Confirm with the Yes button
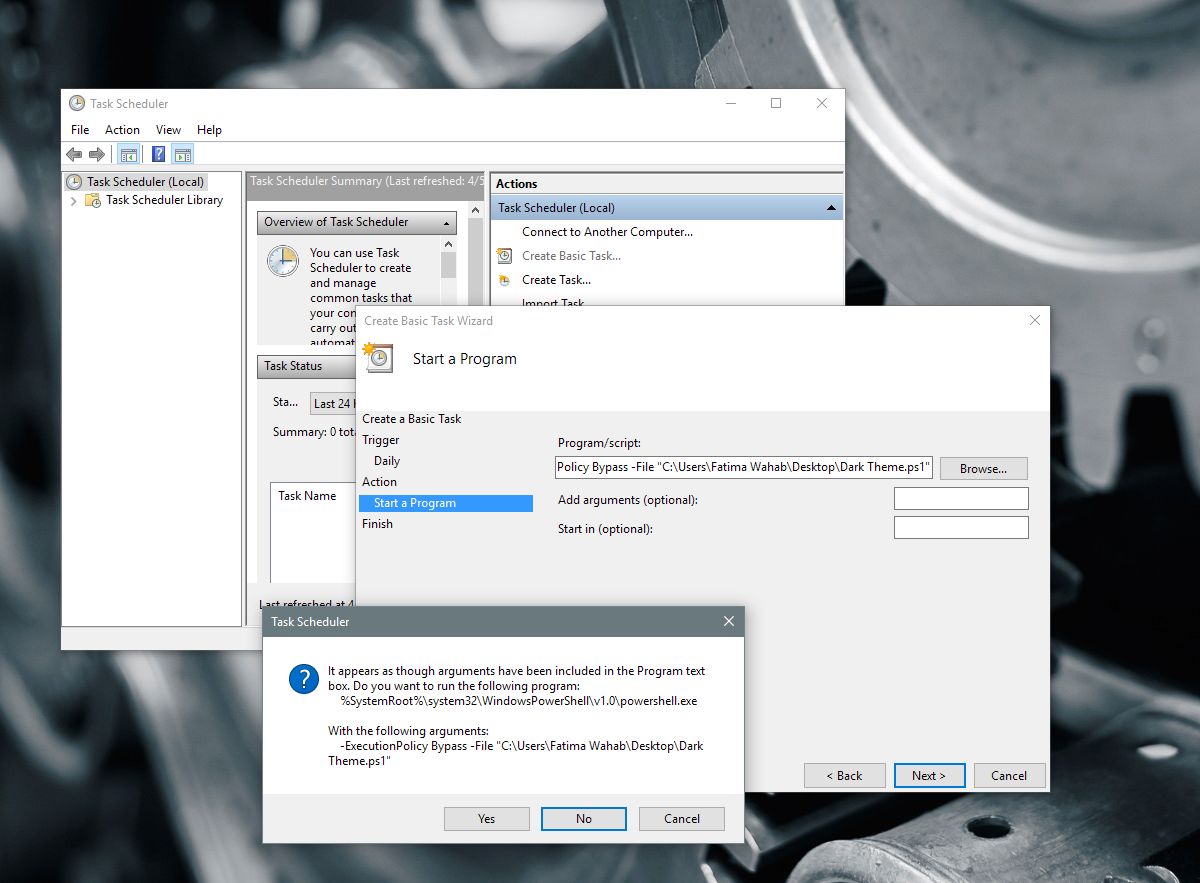1200x883 pixels. tap(486, 819)
